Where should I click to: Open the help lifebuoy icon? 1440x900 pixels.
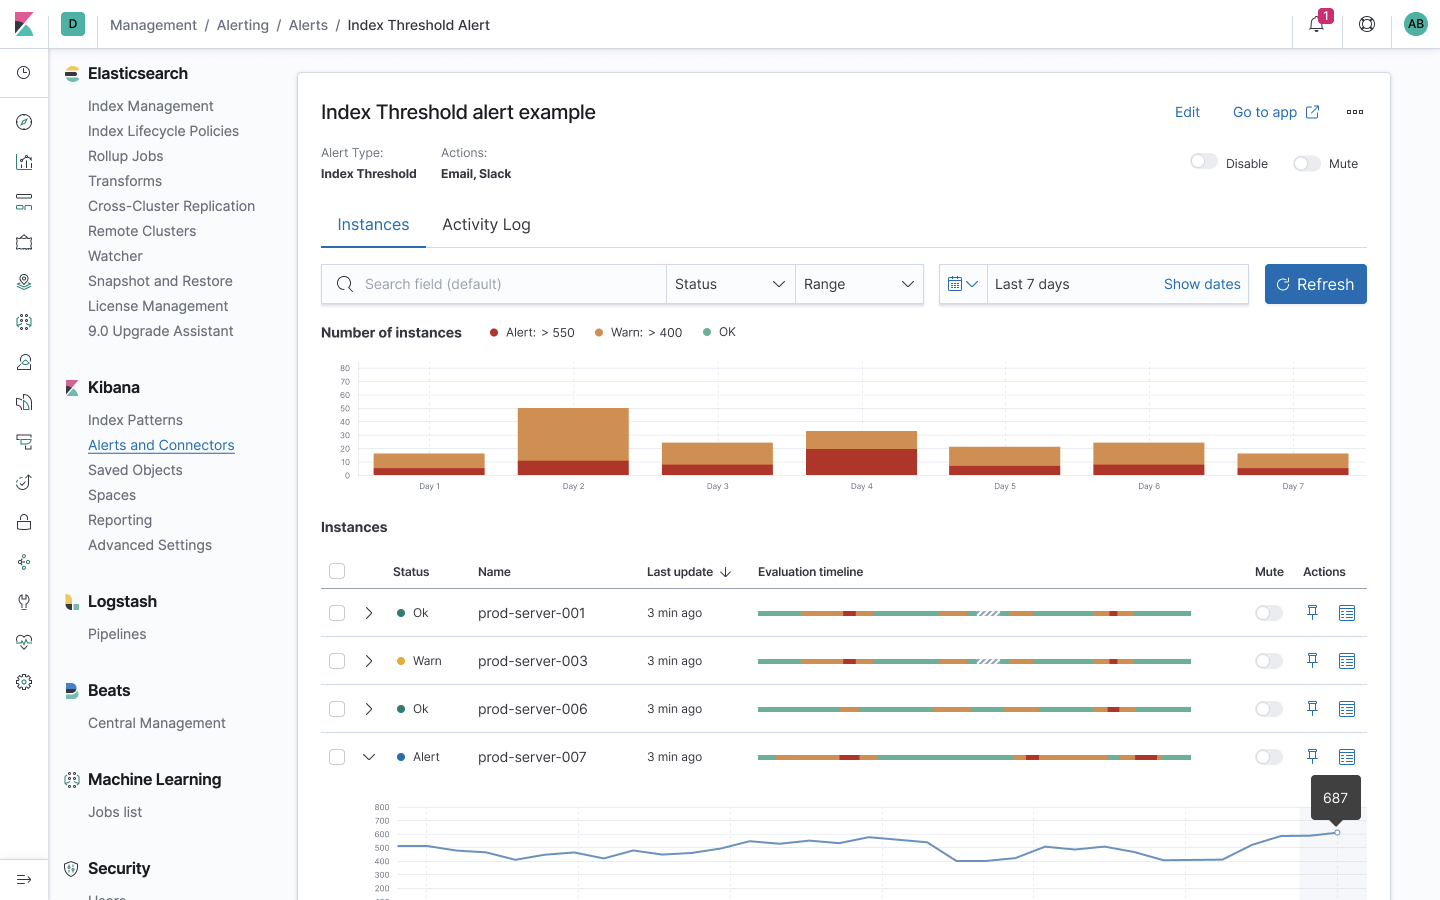tap(1367, 24)
